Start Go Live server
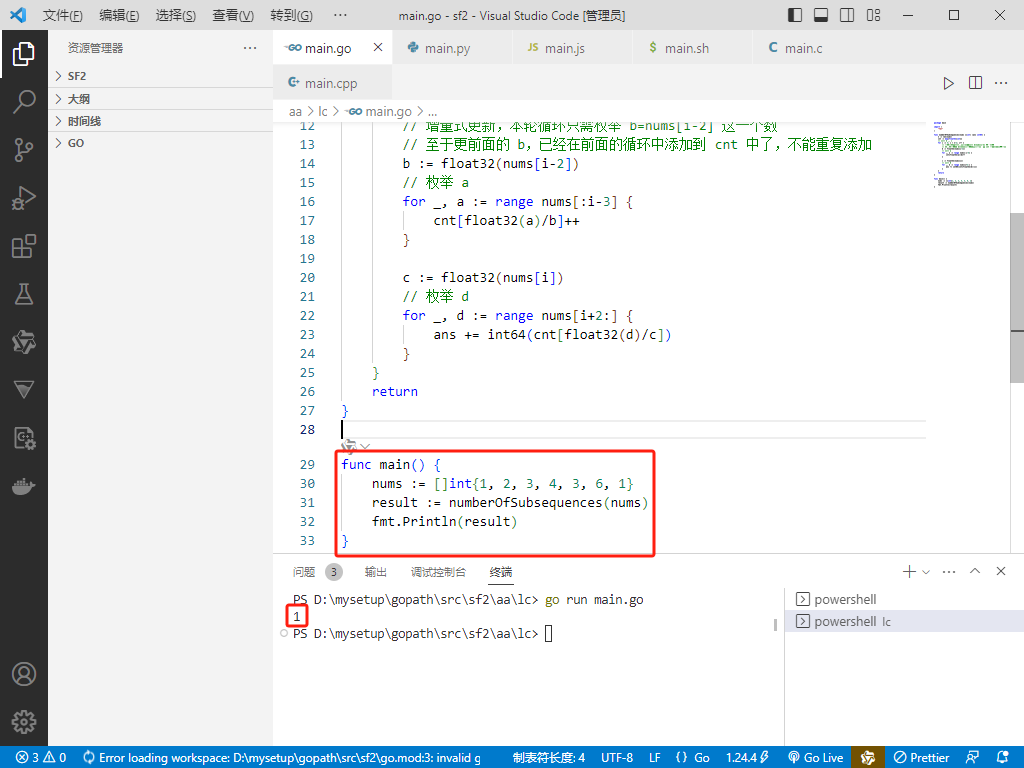The height and width of the screenshot is (768, 1024). [x=816, y=758]
